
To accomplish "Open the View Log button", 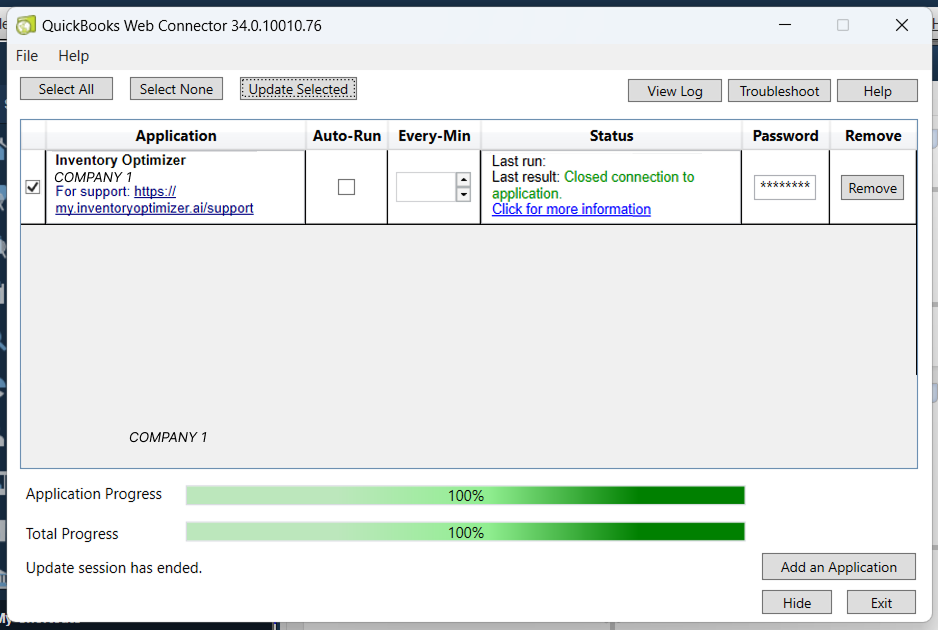I will (x=675, y=91).
